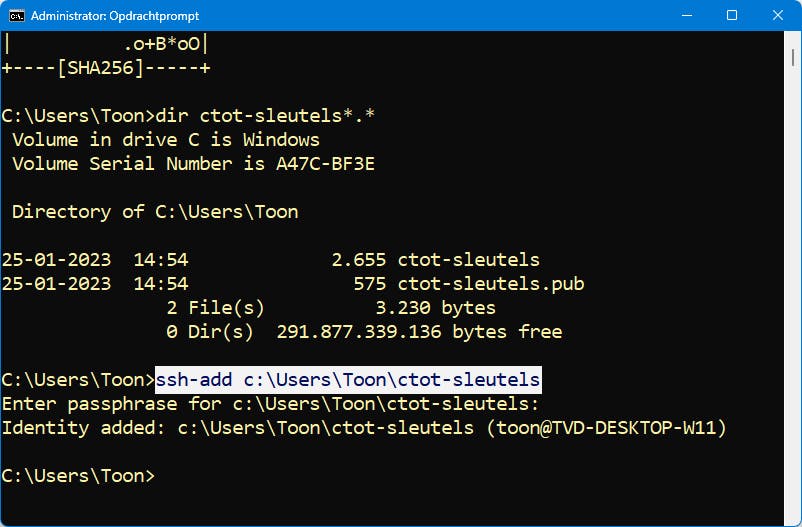Click the '2 File(s) 3.230 bytes' summary
This screenshot has width=802, height=527.
click(x=330, y=308)
